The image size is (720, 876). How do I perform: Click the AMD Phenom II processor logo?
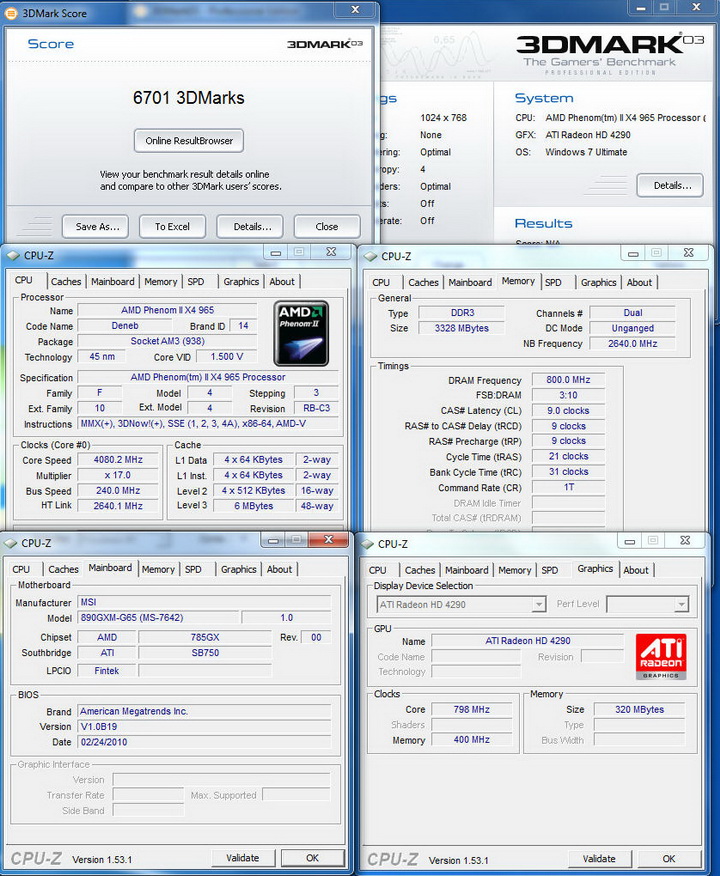point(302,334)
